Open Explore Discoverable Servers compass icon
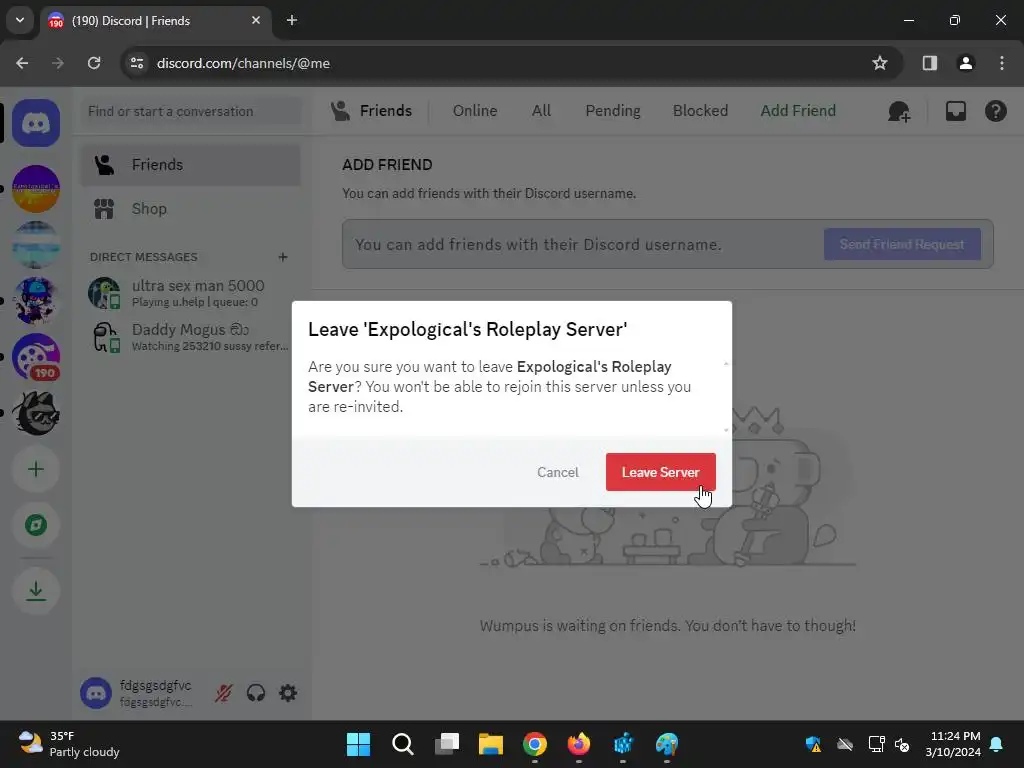The width and height of the screenshot is (1024, 768). (36, 525)
